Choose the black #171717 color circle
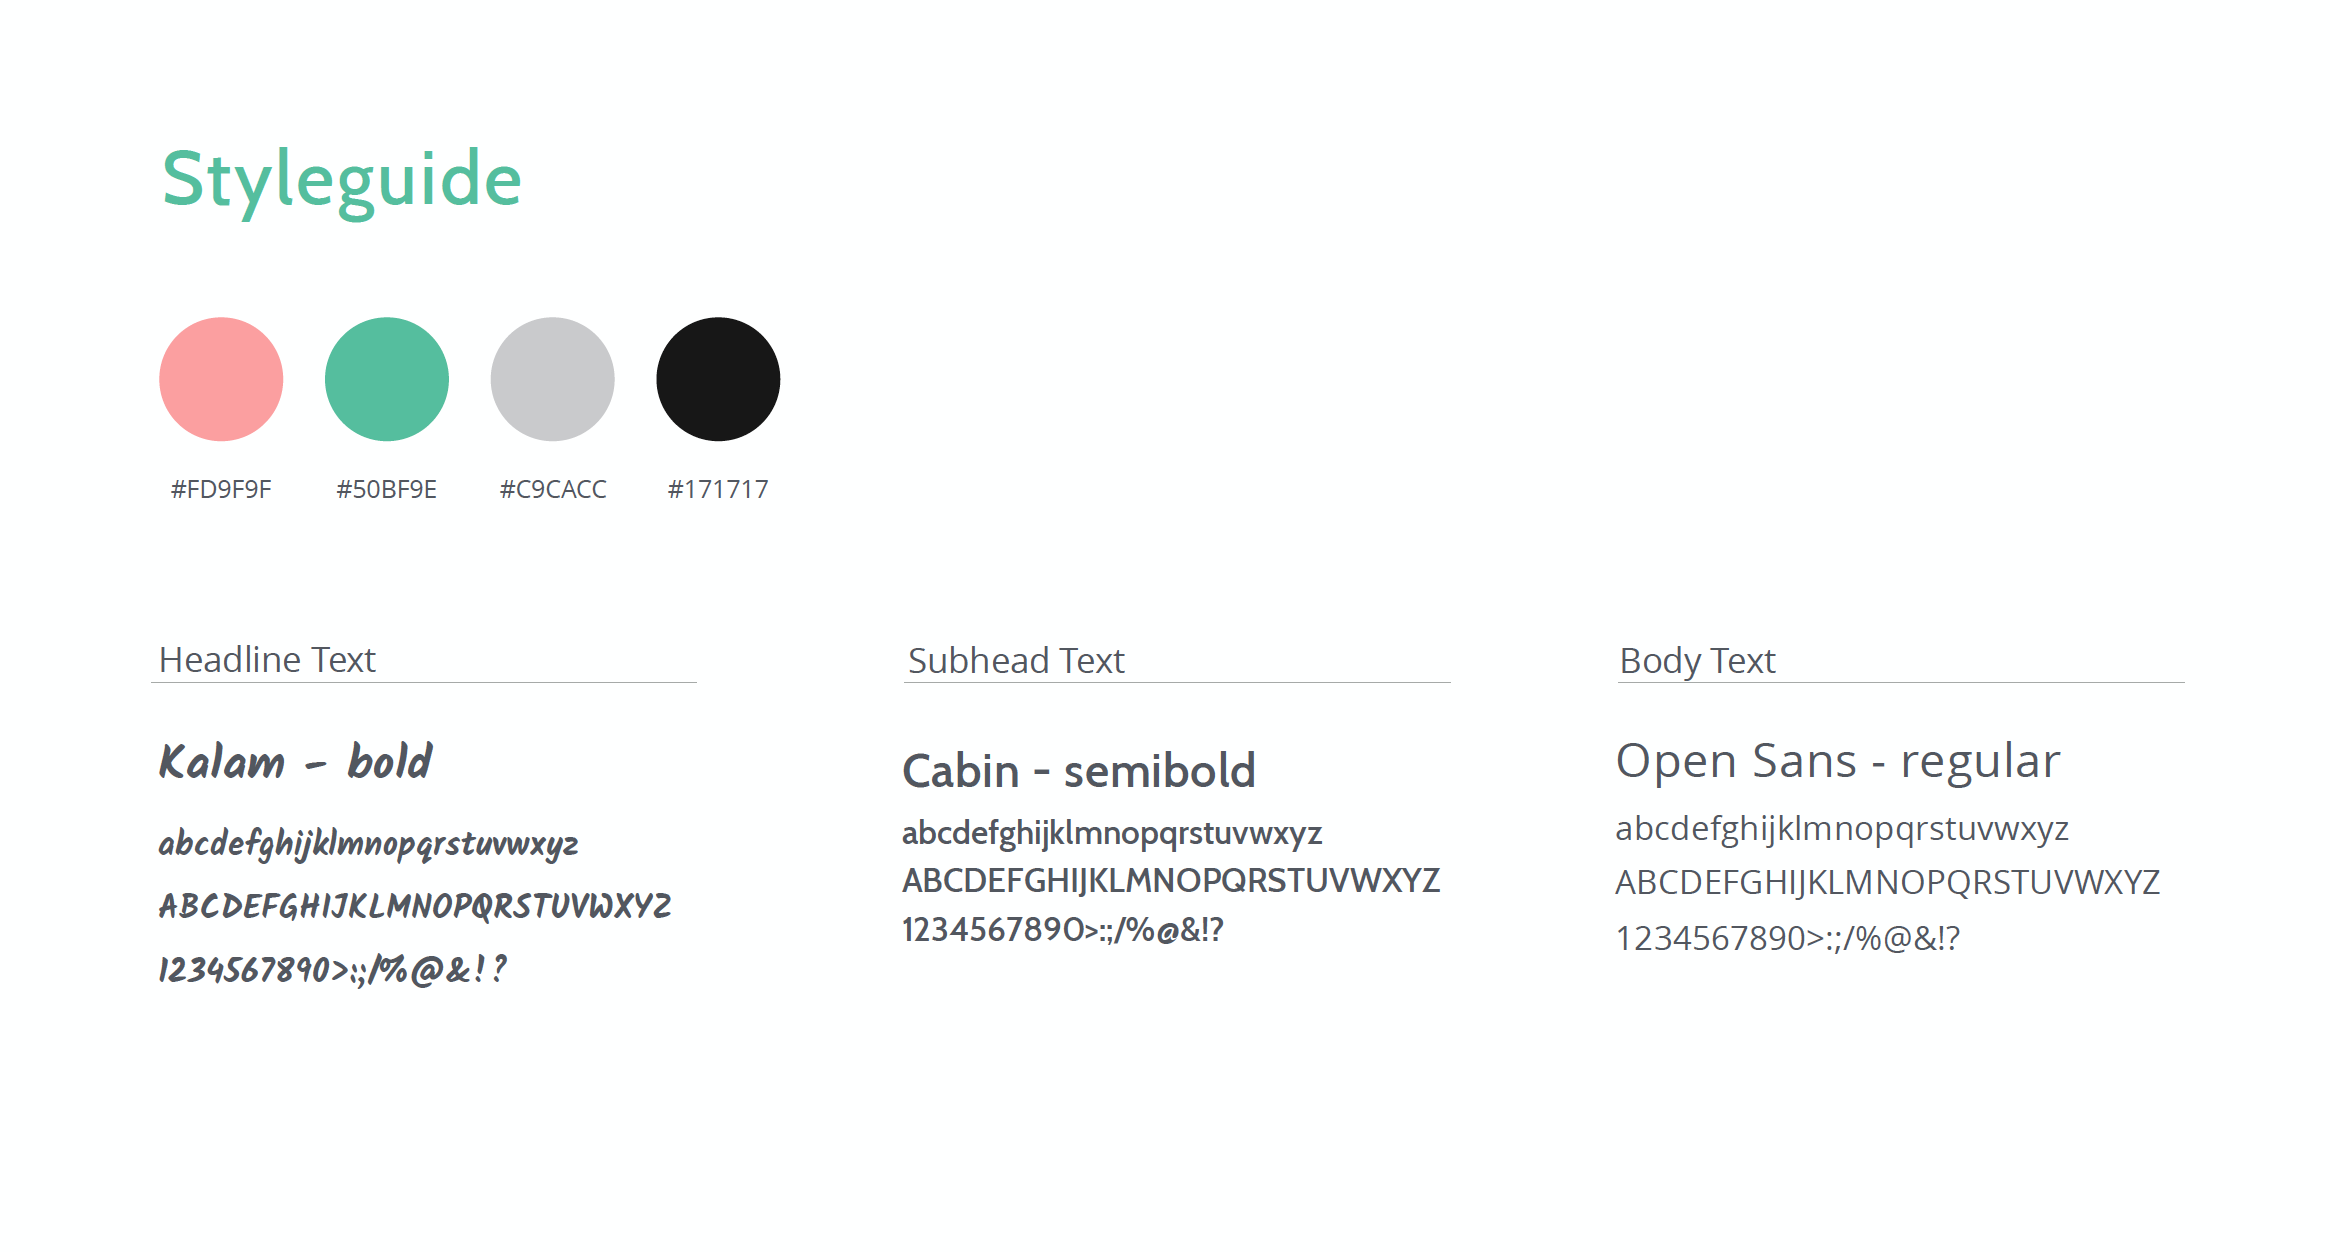Screen dimensions: 2330x1252 [x=718, y=379]
